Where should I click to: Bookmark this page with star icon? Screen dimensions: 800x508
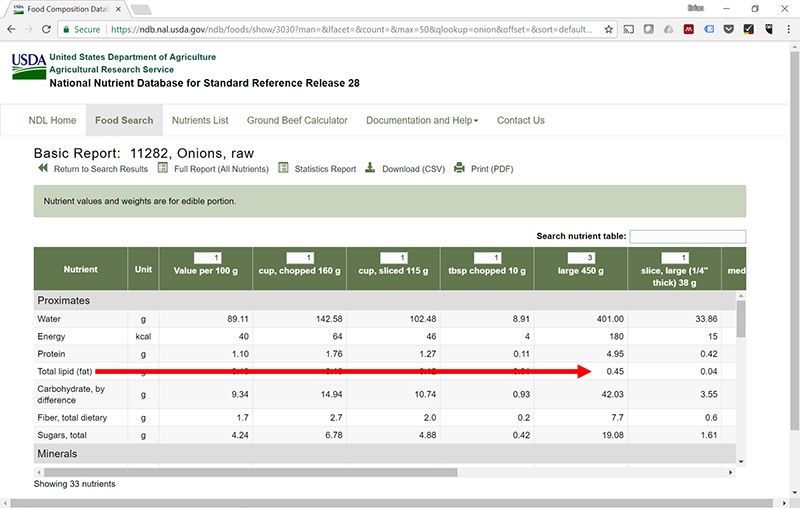pyautogui.click(x=608, y=29)
